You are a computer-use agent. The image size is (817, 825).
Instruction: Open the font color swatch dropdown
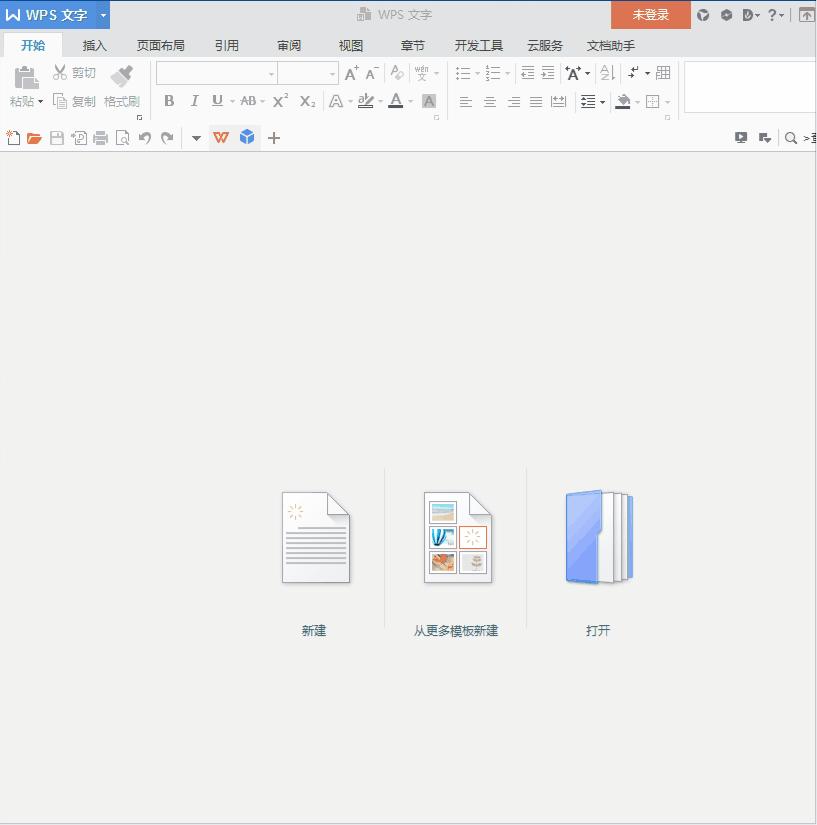pos(408,101)
